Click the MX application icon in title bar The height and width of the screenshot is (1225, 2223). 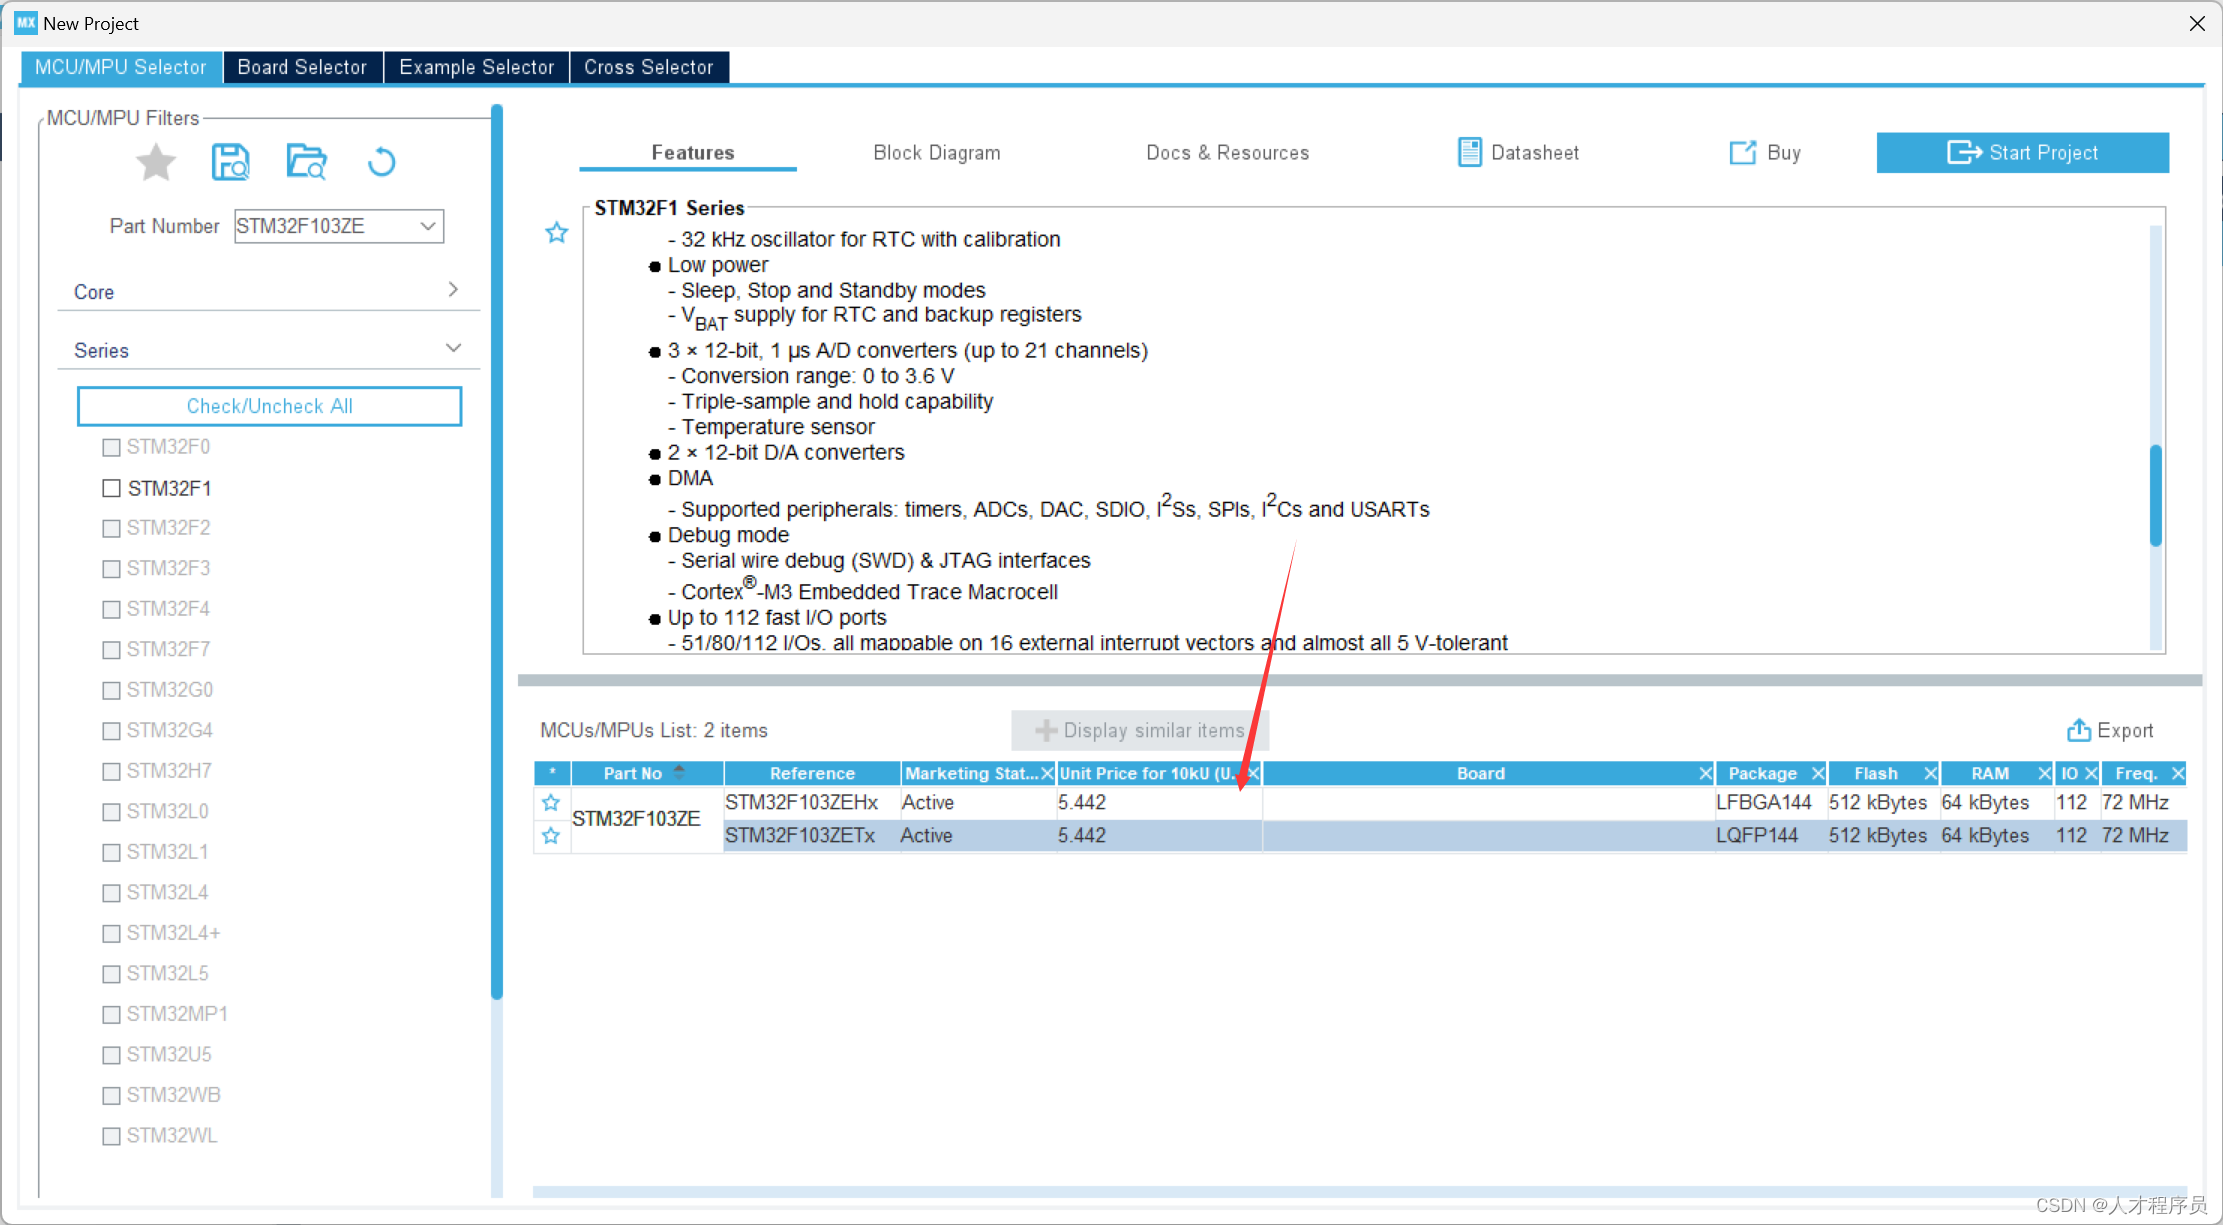coord(26,23)
